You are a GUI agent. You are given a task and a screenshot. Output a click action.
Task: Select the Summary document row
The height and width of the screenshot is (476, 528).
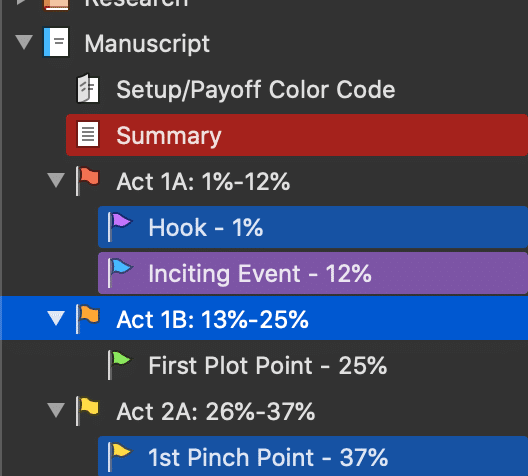tap(297, 135)
